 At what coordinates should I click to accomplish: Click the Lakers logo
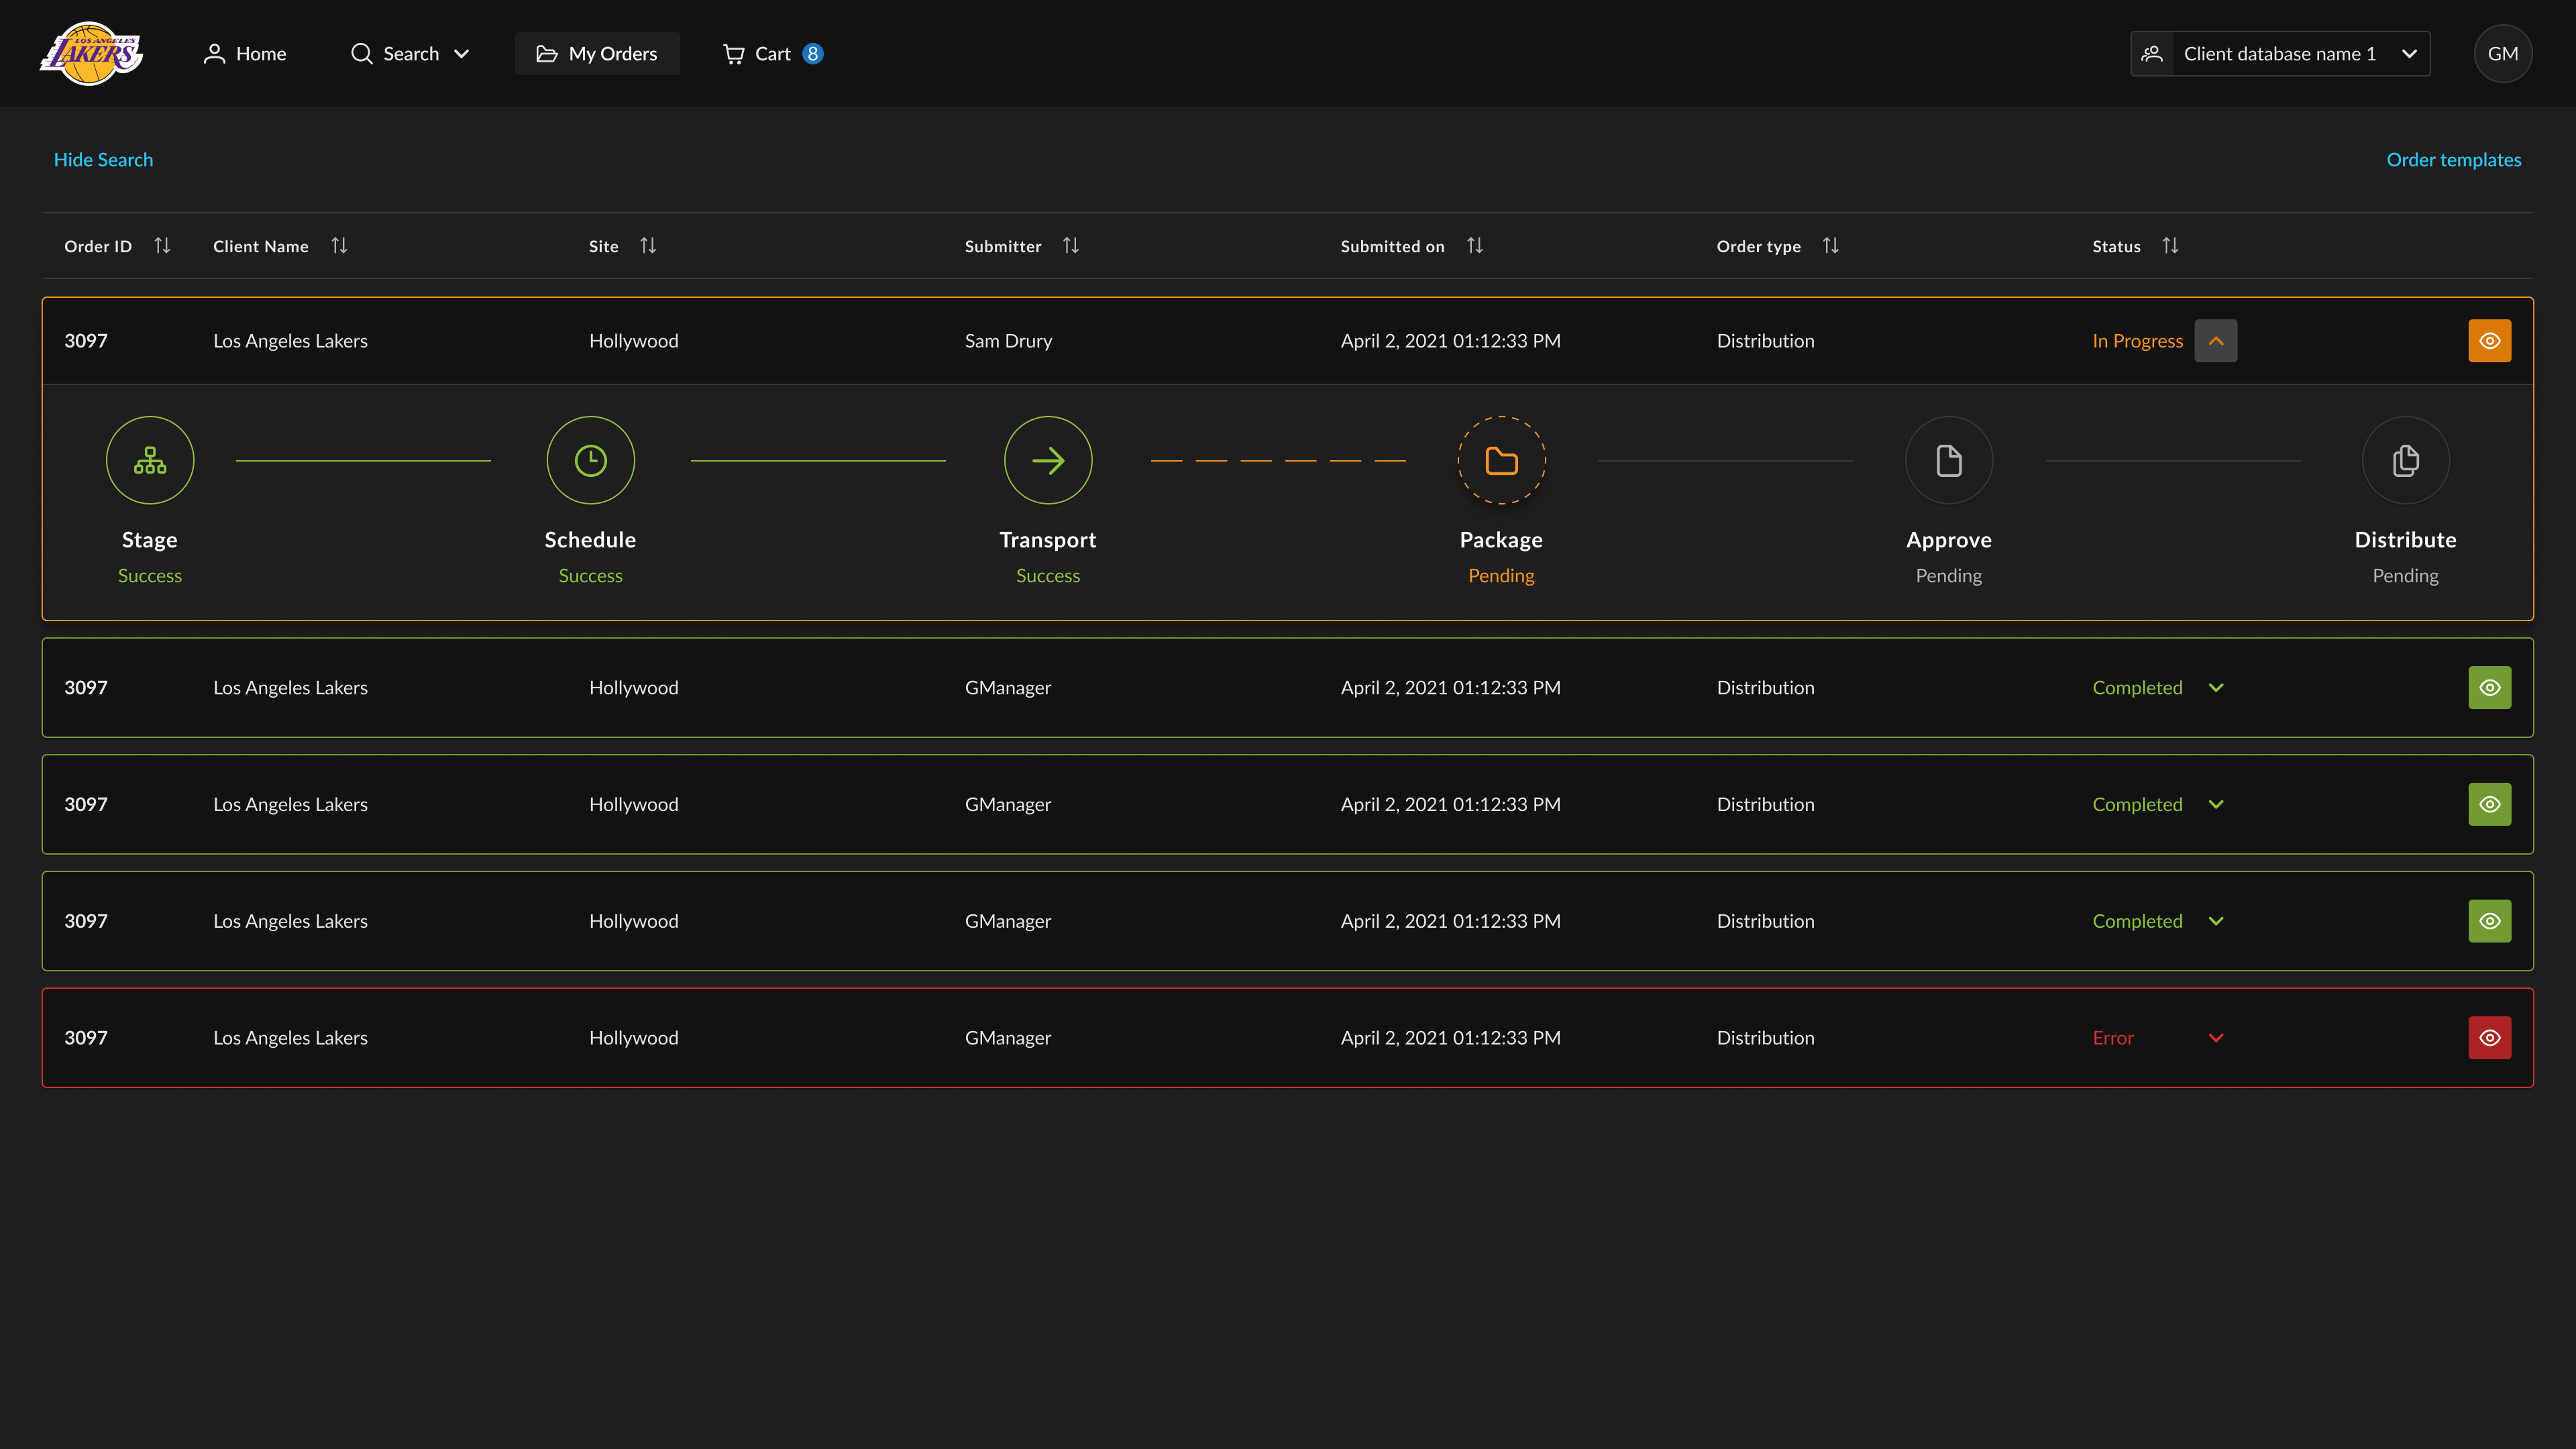tap(91, 54)
